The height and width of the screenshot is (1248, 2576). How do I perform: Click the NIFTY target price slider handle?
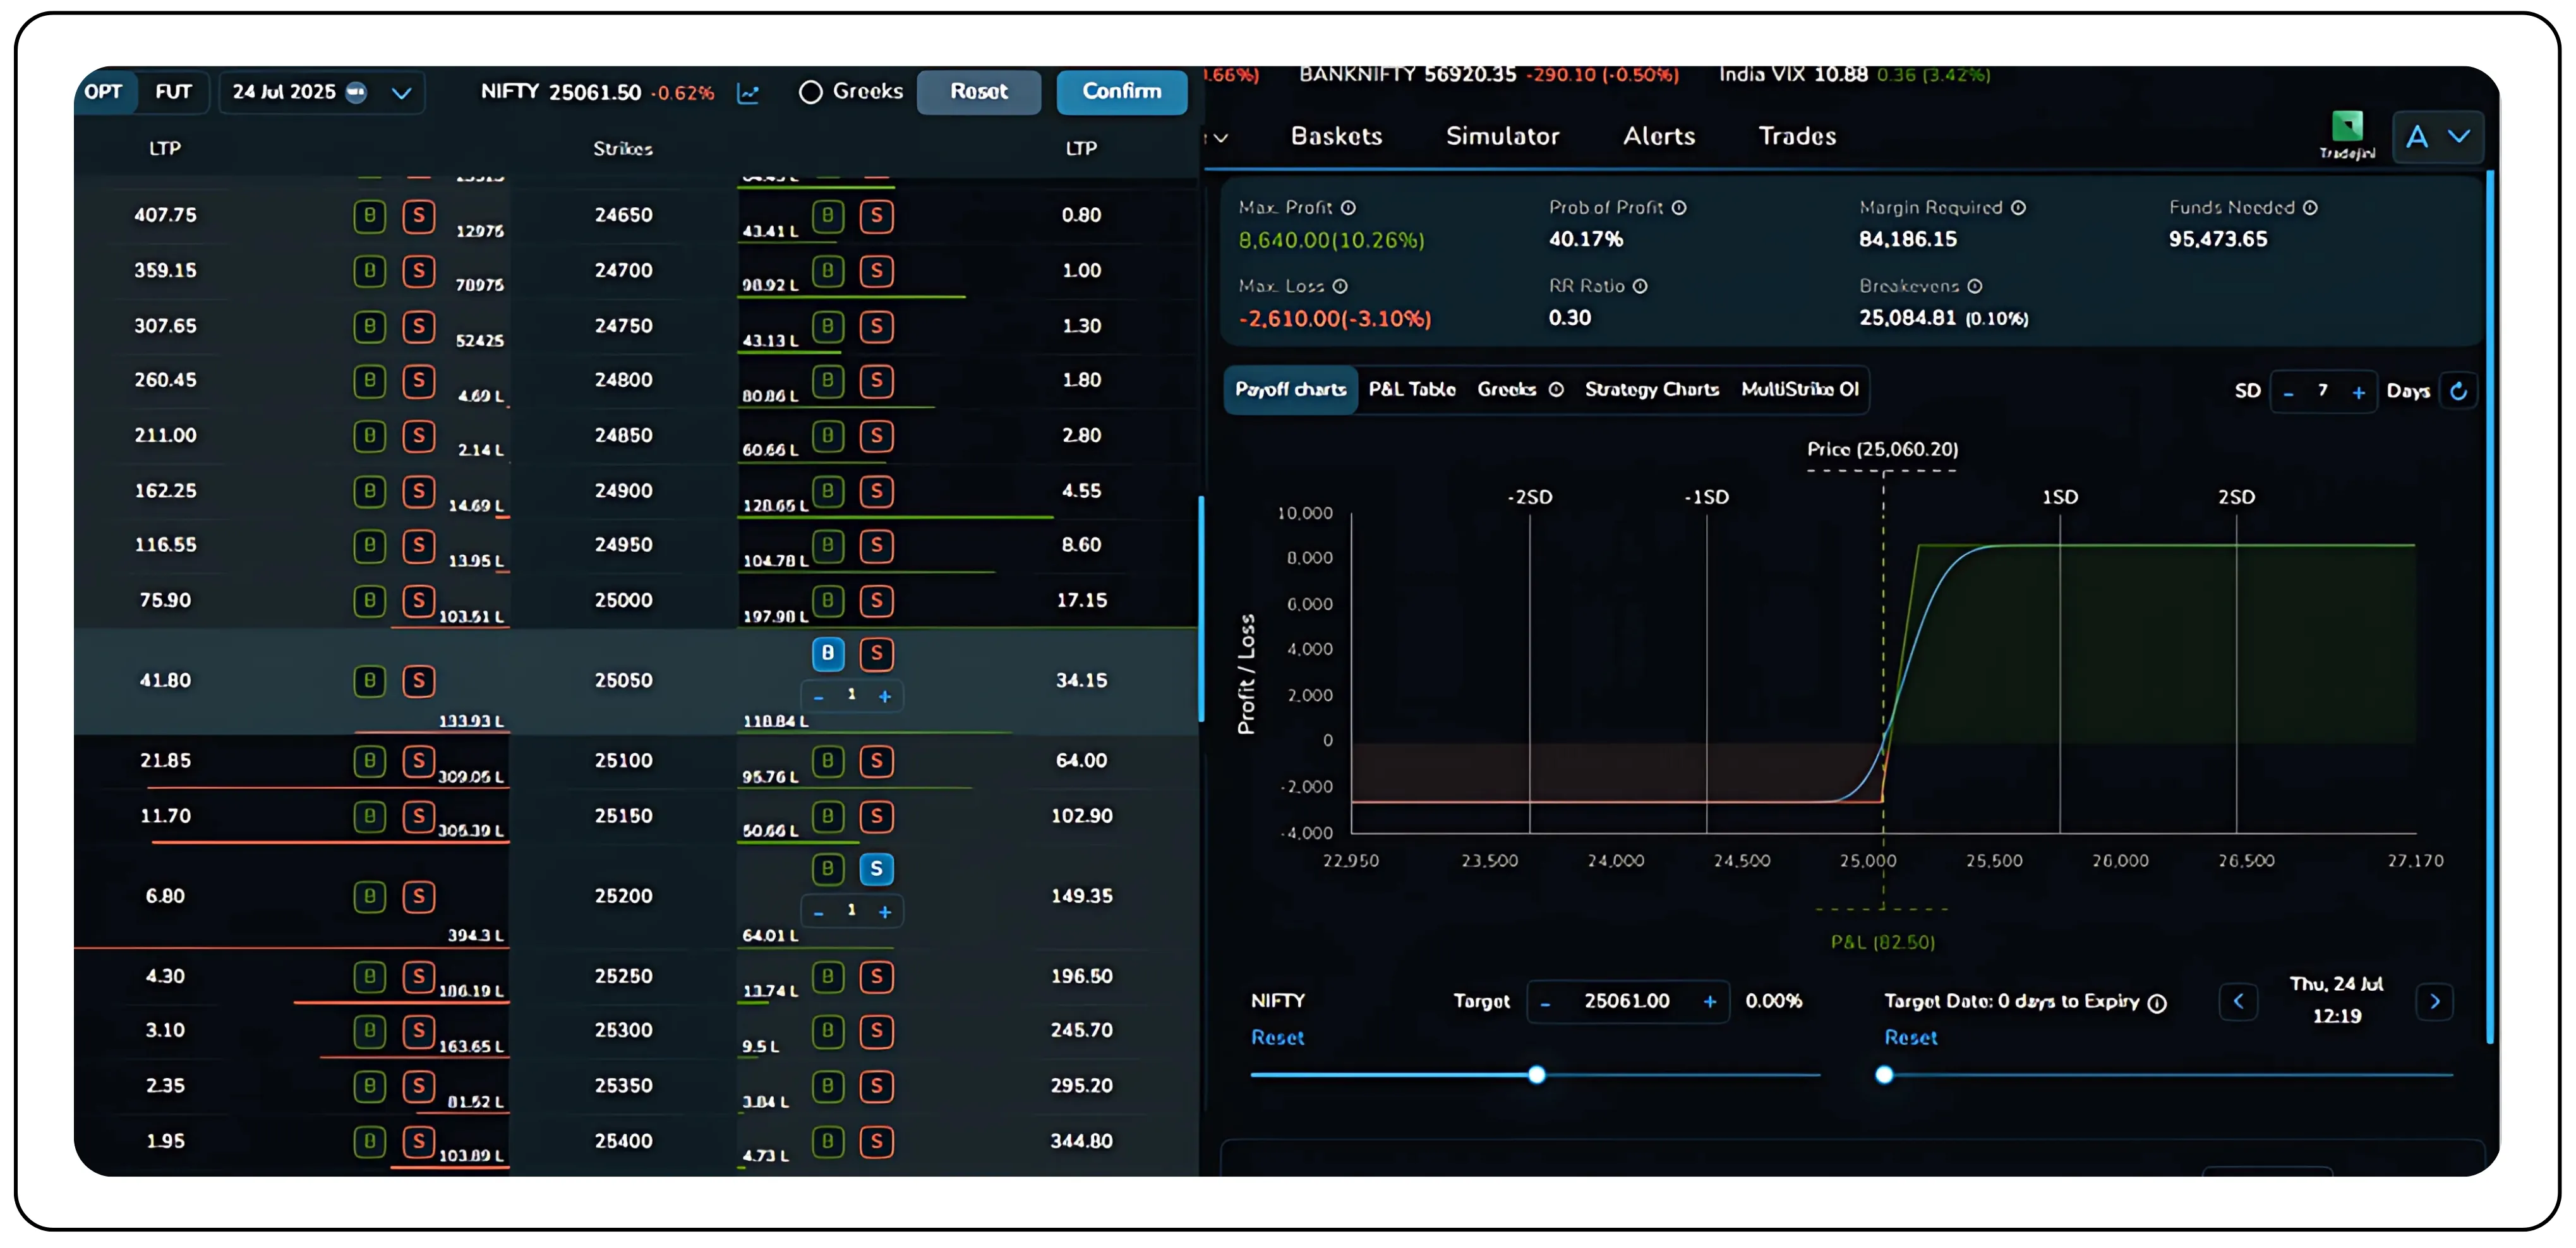(x=1536, y=1075)
